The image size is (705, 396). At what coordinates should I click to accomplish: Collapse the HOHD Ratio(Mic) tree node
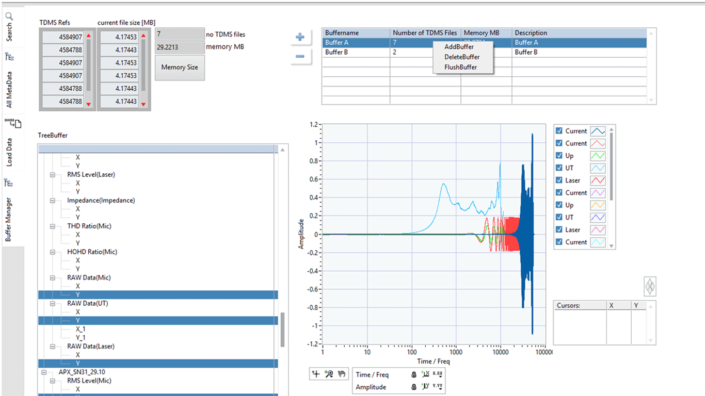(53, 252)
